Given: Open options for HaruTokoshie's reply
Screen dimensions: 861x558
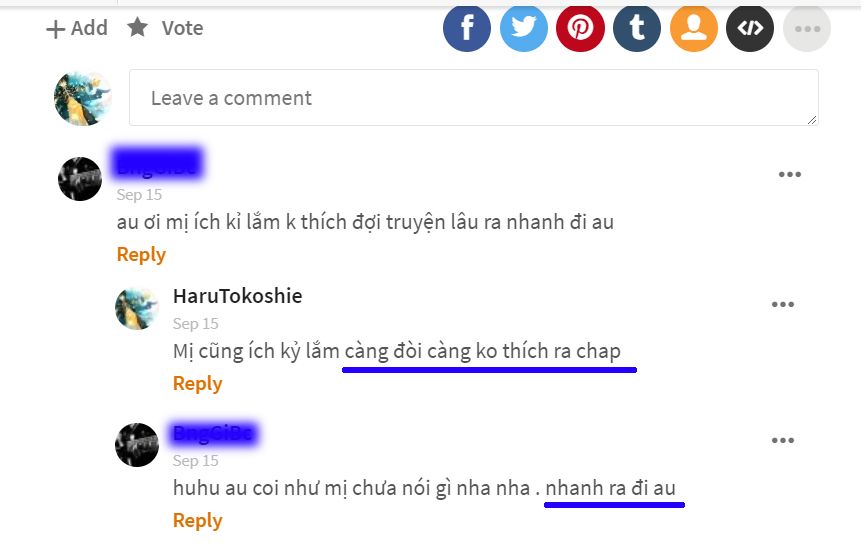Looking at the screenshot, I should tap(782, 304).
